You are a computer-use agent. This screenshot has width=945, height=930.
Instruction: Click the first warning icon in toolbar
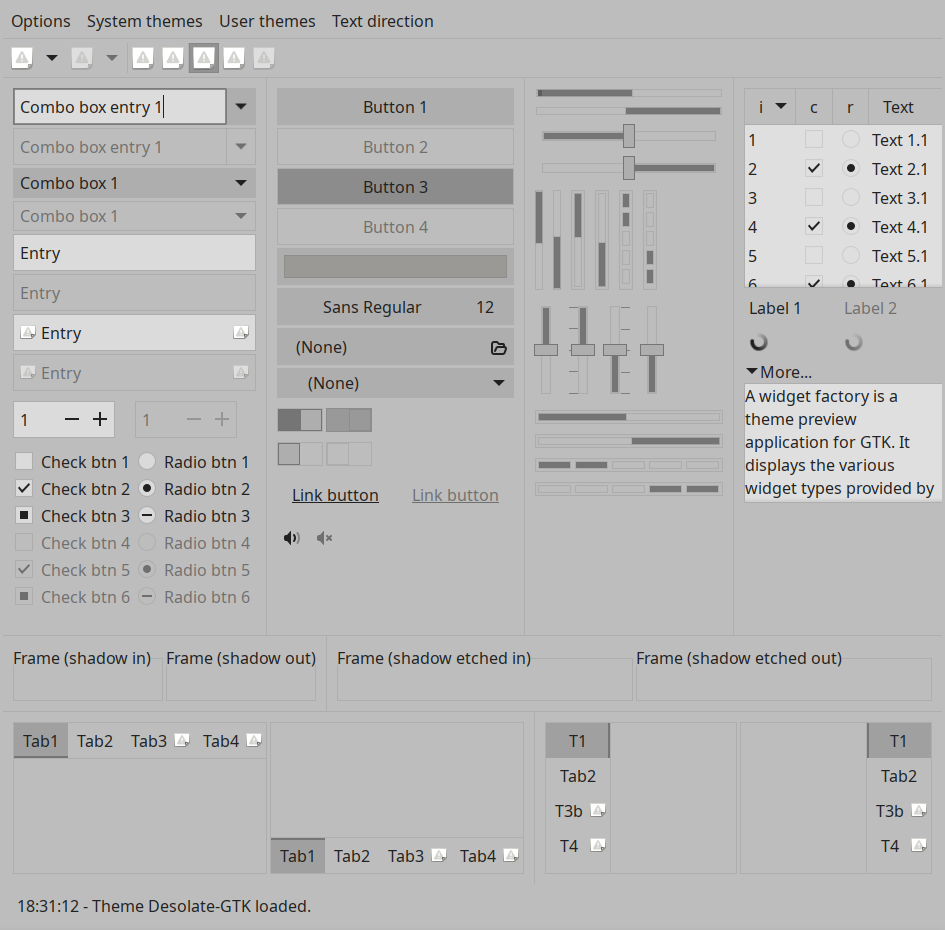22,58
